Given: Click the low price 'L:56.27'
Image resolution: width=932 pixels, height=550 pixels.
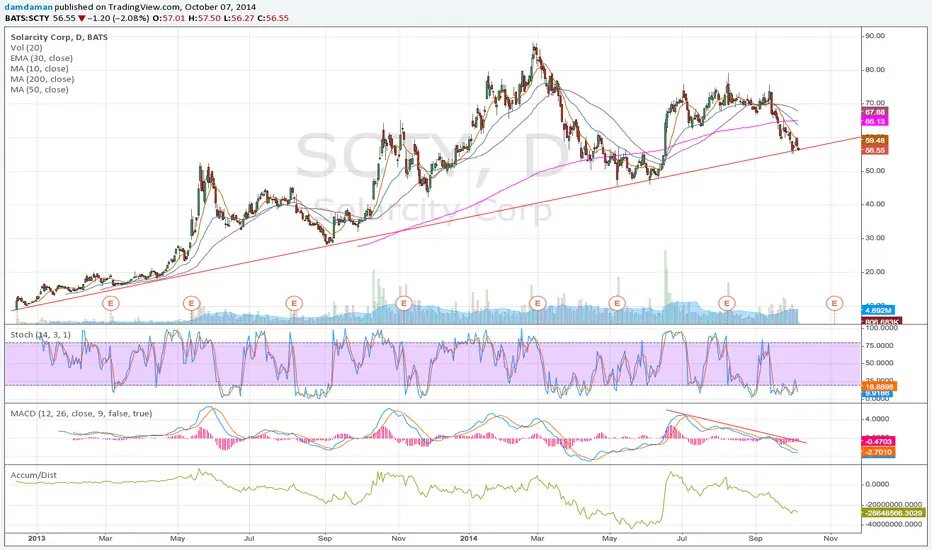Looking at the screenshot, I should (238, 18).
